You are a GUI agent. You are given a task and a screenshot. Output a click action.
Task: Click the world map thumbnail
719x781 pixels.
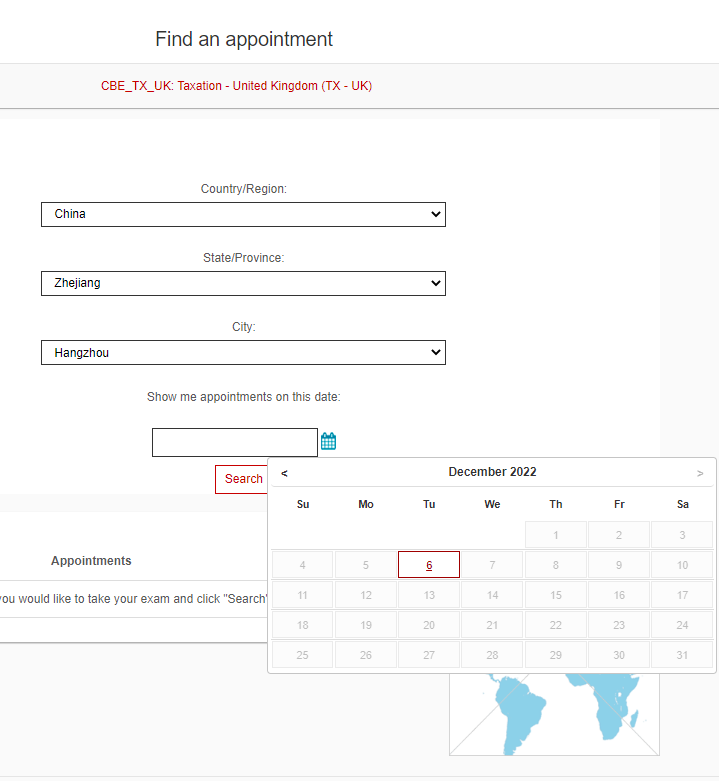pyautogui.click(x=554, y=713)
